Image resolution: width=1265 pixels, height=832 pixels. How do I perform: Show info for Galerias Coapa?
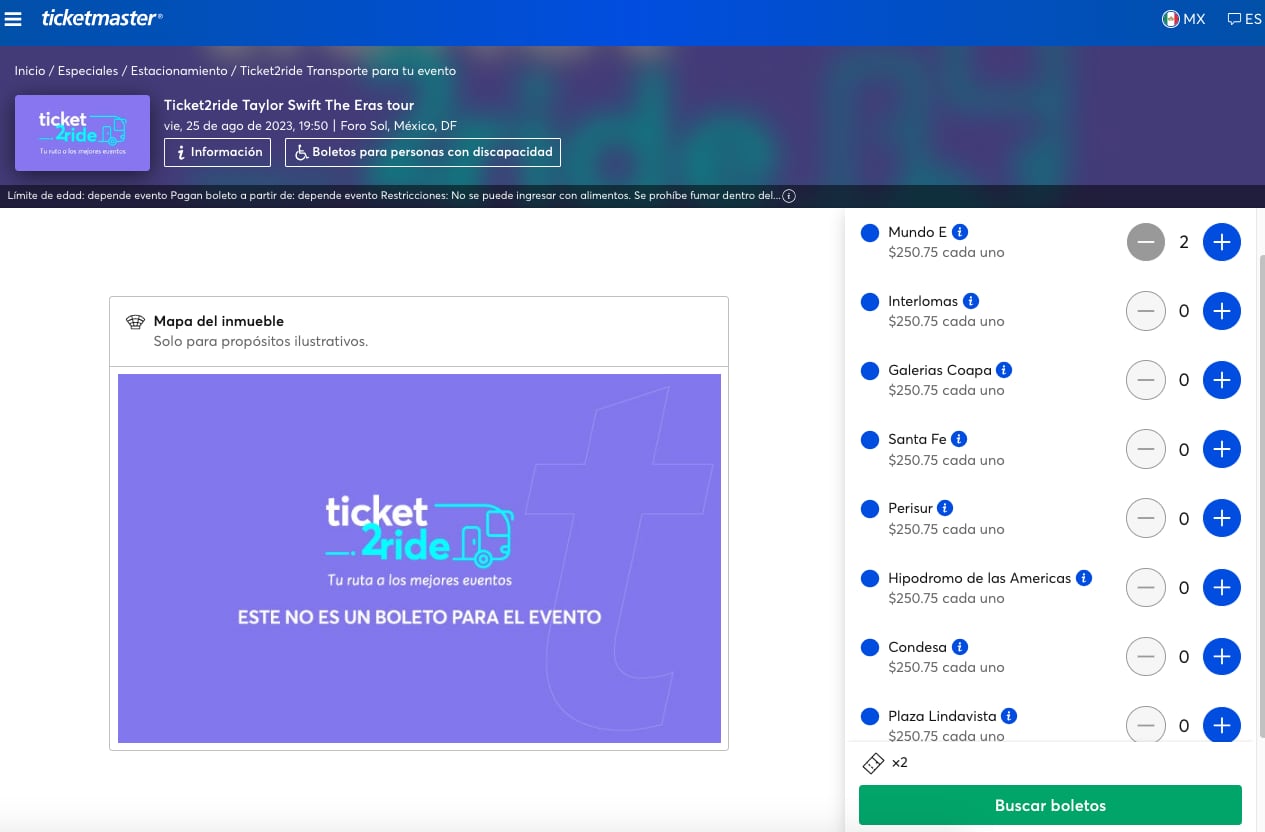click(x=1004, y=370)
